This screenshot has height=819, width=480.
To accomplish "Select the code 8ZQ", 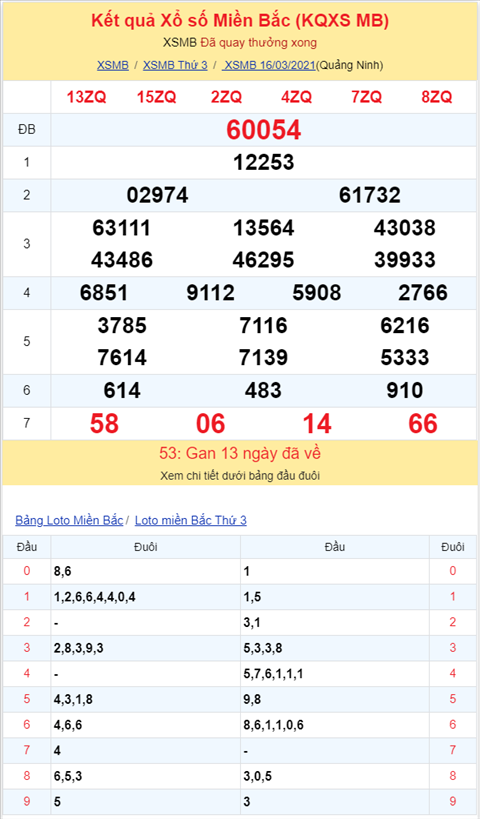I will (x=437, y=97).
